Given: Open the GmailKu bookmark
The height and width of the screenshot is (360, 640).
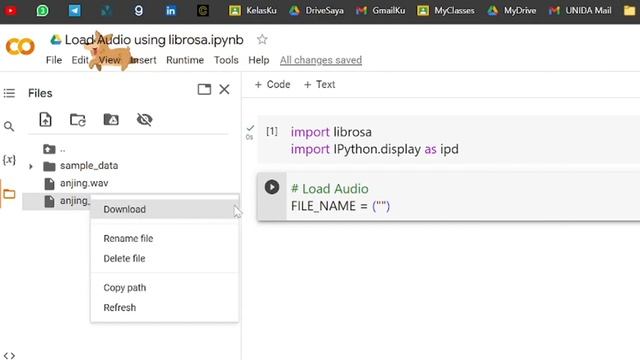Looking at the screenshot, I should (x=380, y=10).
